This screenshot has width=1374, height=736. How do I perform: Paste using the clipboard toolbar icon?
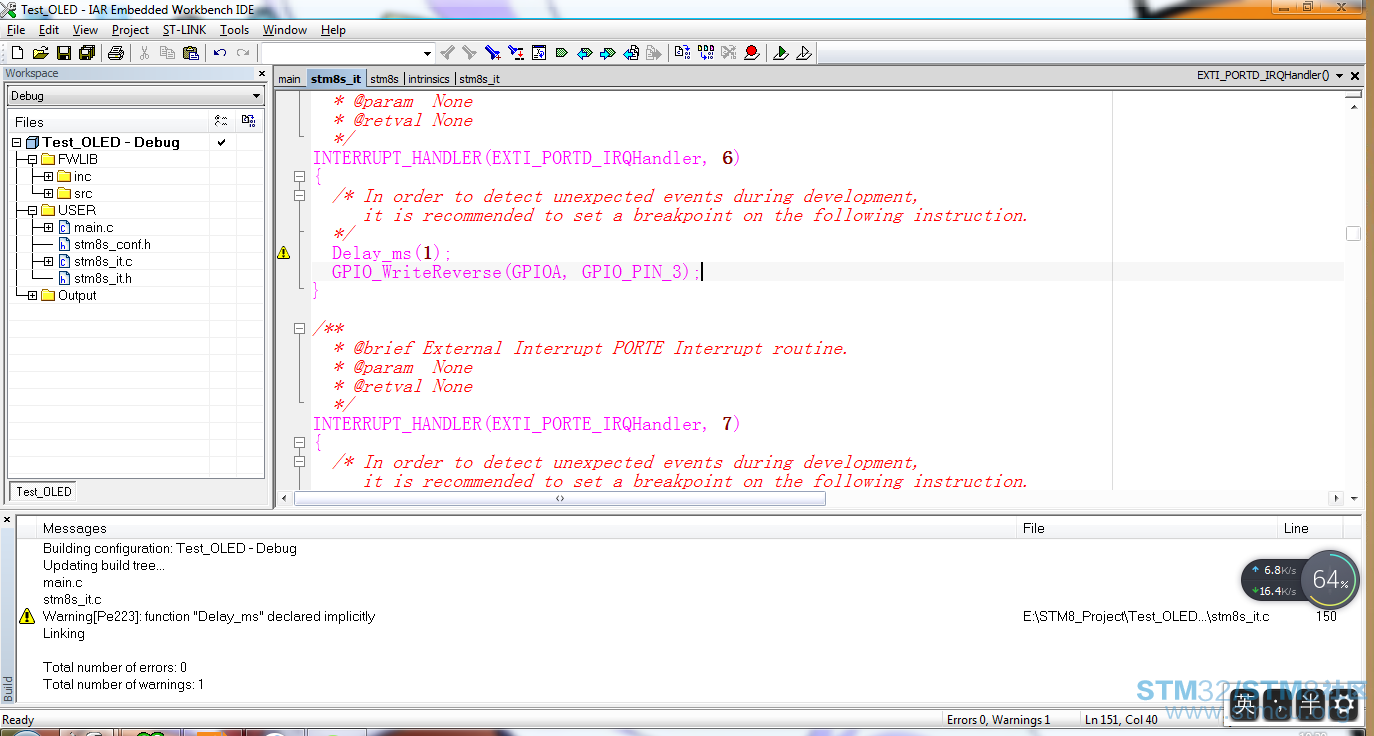(191, 53)
